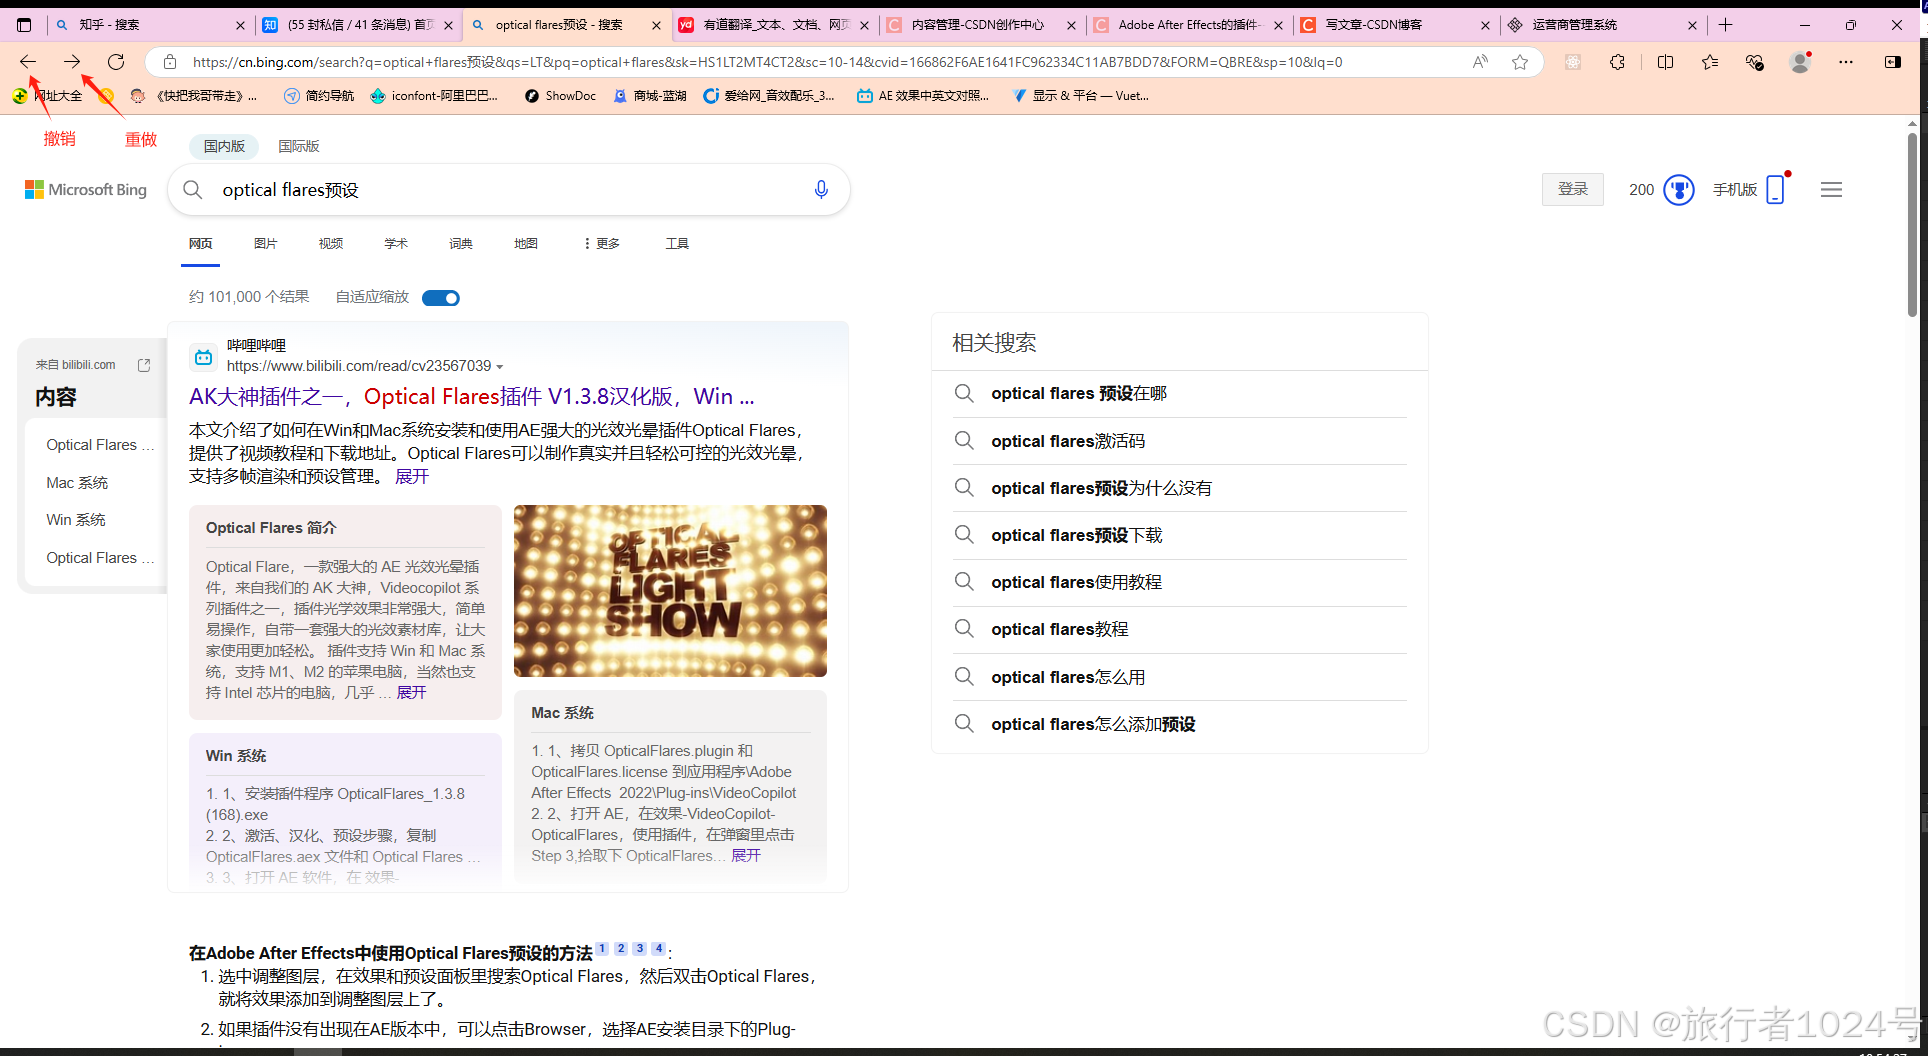Screen dimensions: 1928x1056
Task: Search related: optical flares怎么用
Action: click(1068, 677)
